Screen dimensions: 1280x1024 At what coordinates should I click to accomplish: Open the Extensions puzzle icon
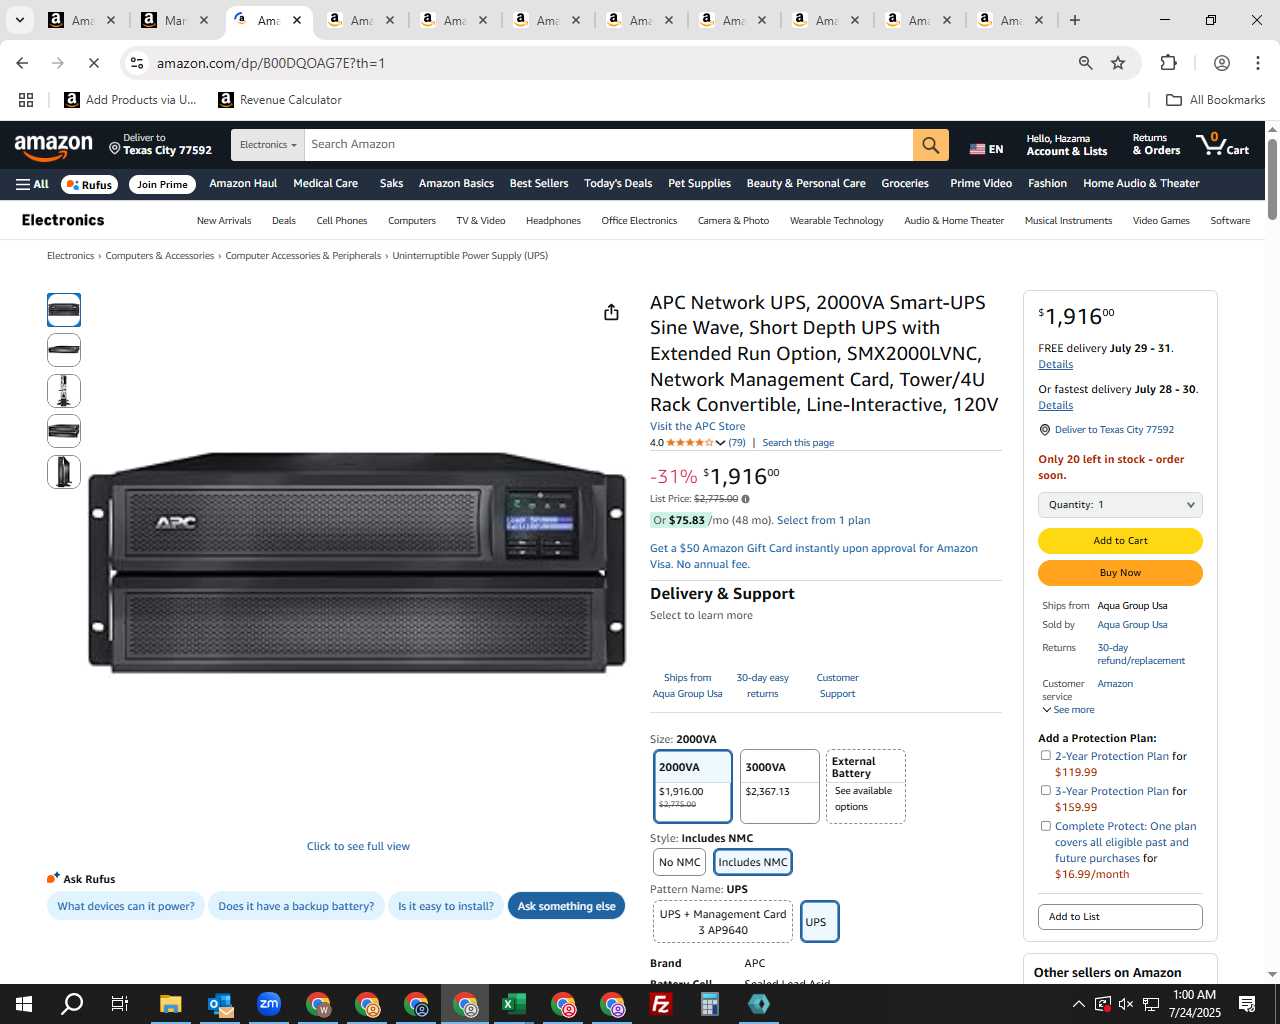tap(1168, 63)
